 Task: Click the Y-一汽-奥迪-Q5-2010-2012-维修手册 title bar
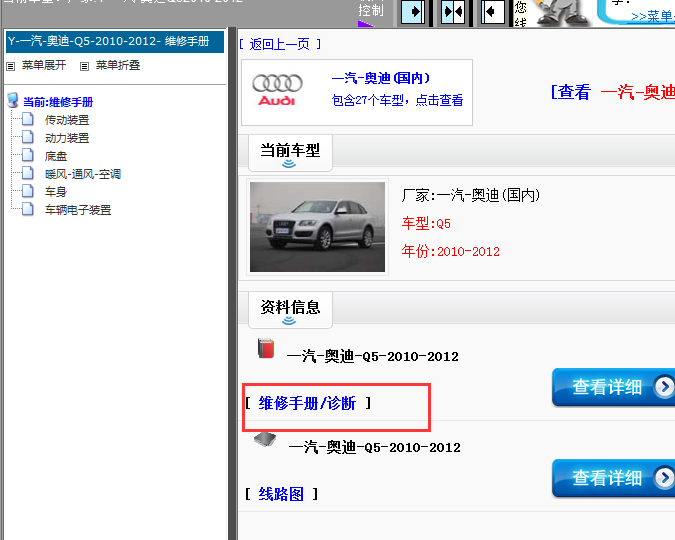(115, 41)
